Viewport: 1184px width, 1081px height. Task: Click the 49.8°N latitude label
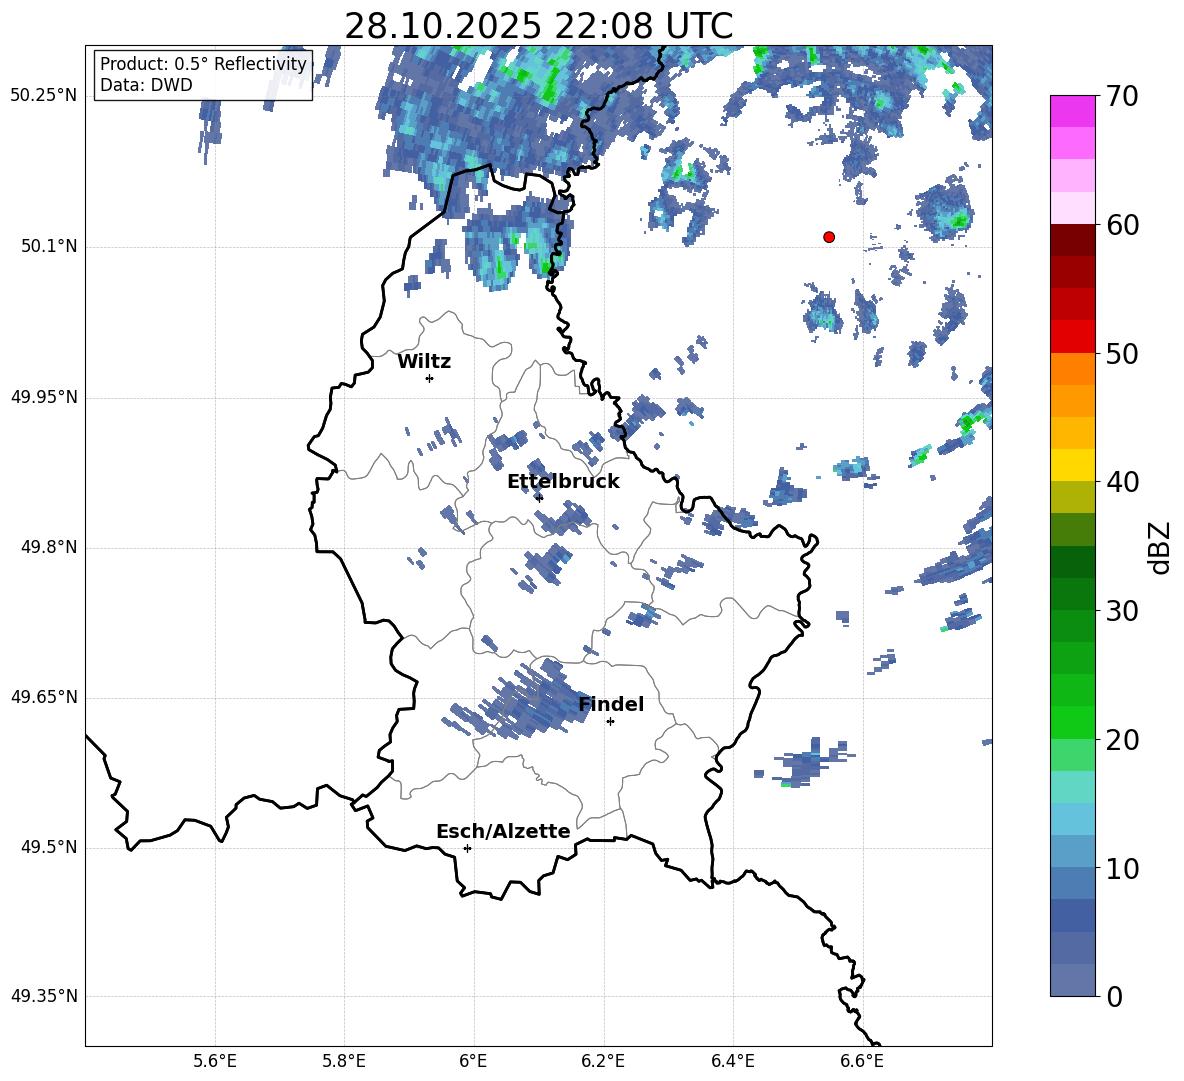point(49,547)
